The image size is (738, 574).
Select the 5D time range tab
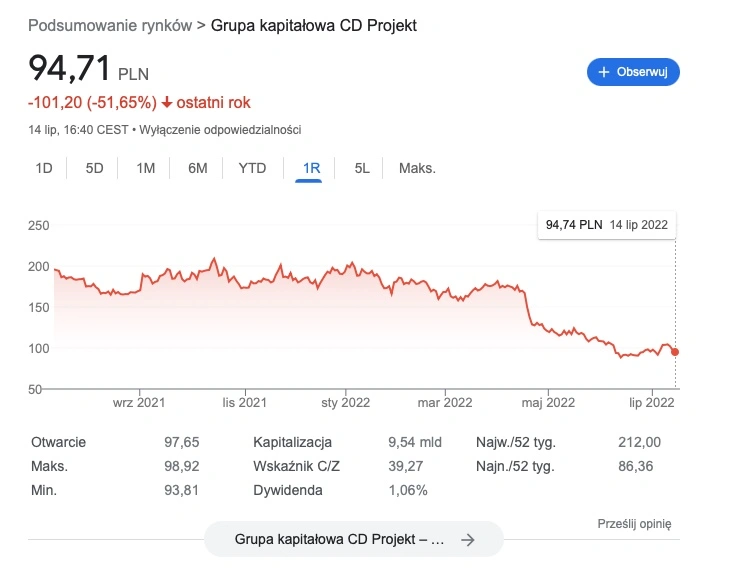[x=94, y=168]
